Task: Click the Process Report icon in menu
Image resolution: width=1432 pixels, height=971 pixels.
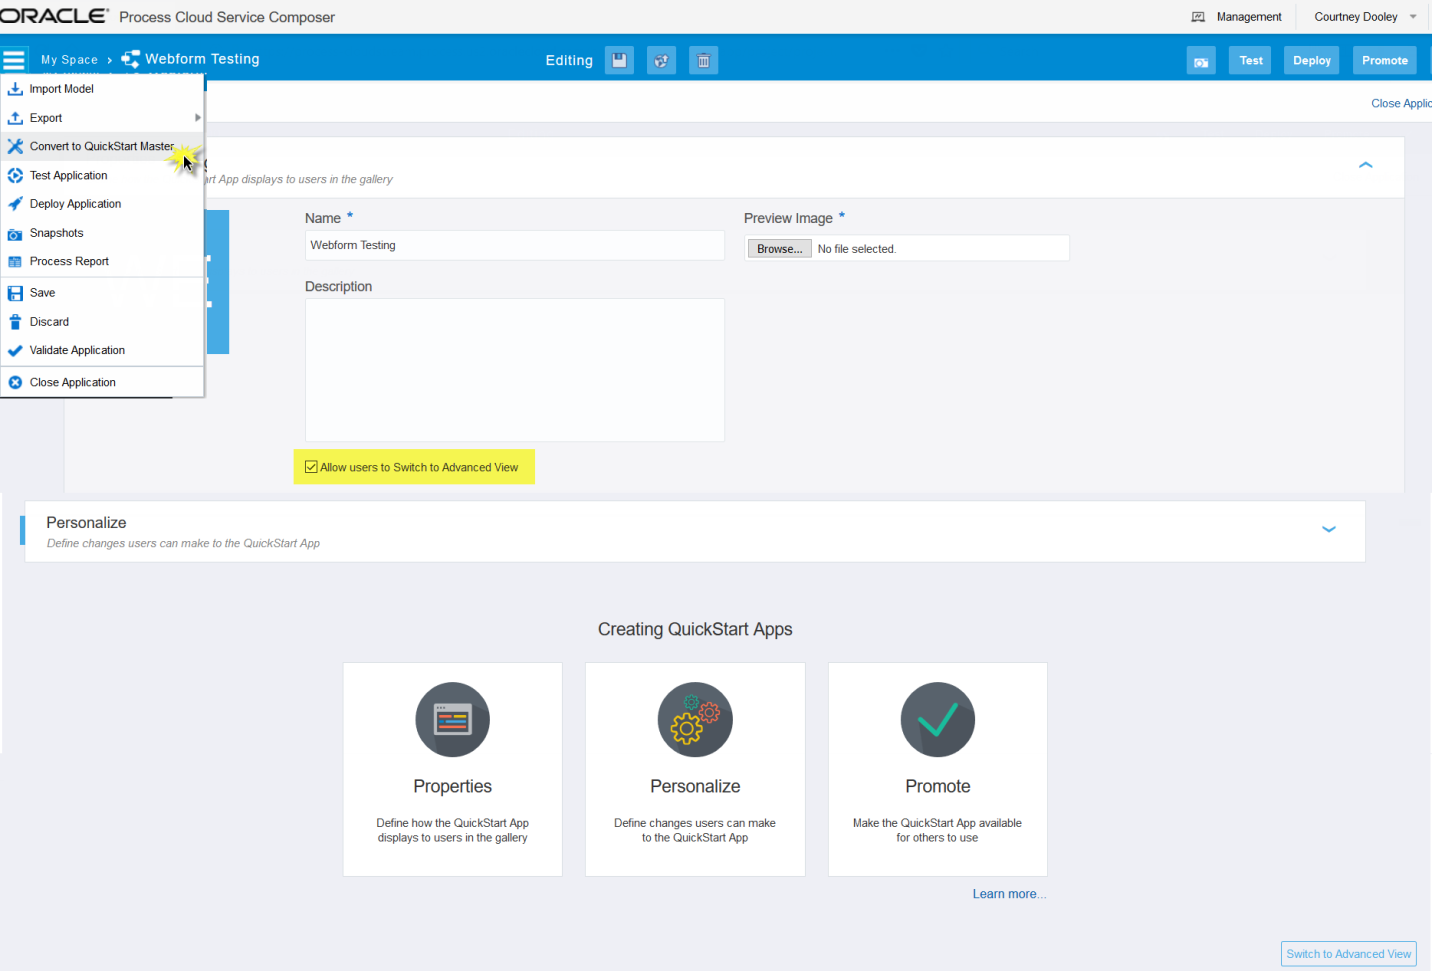Action: pyautogui.click(x=15, y=262)
